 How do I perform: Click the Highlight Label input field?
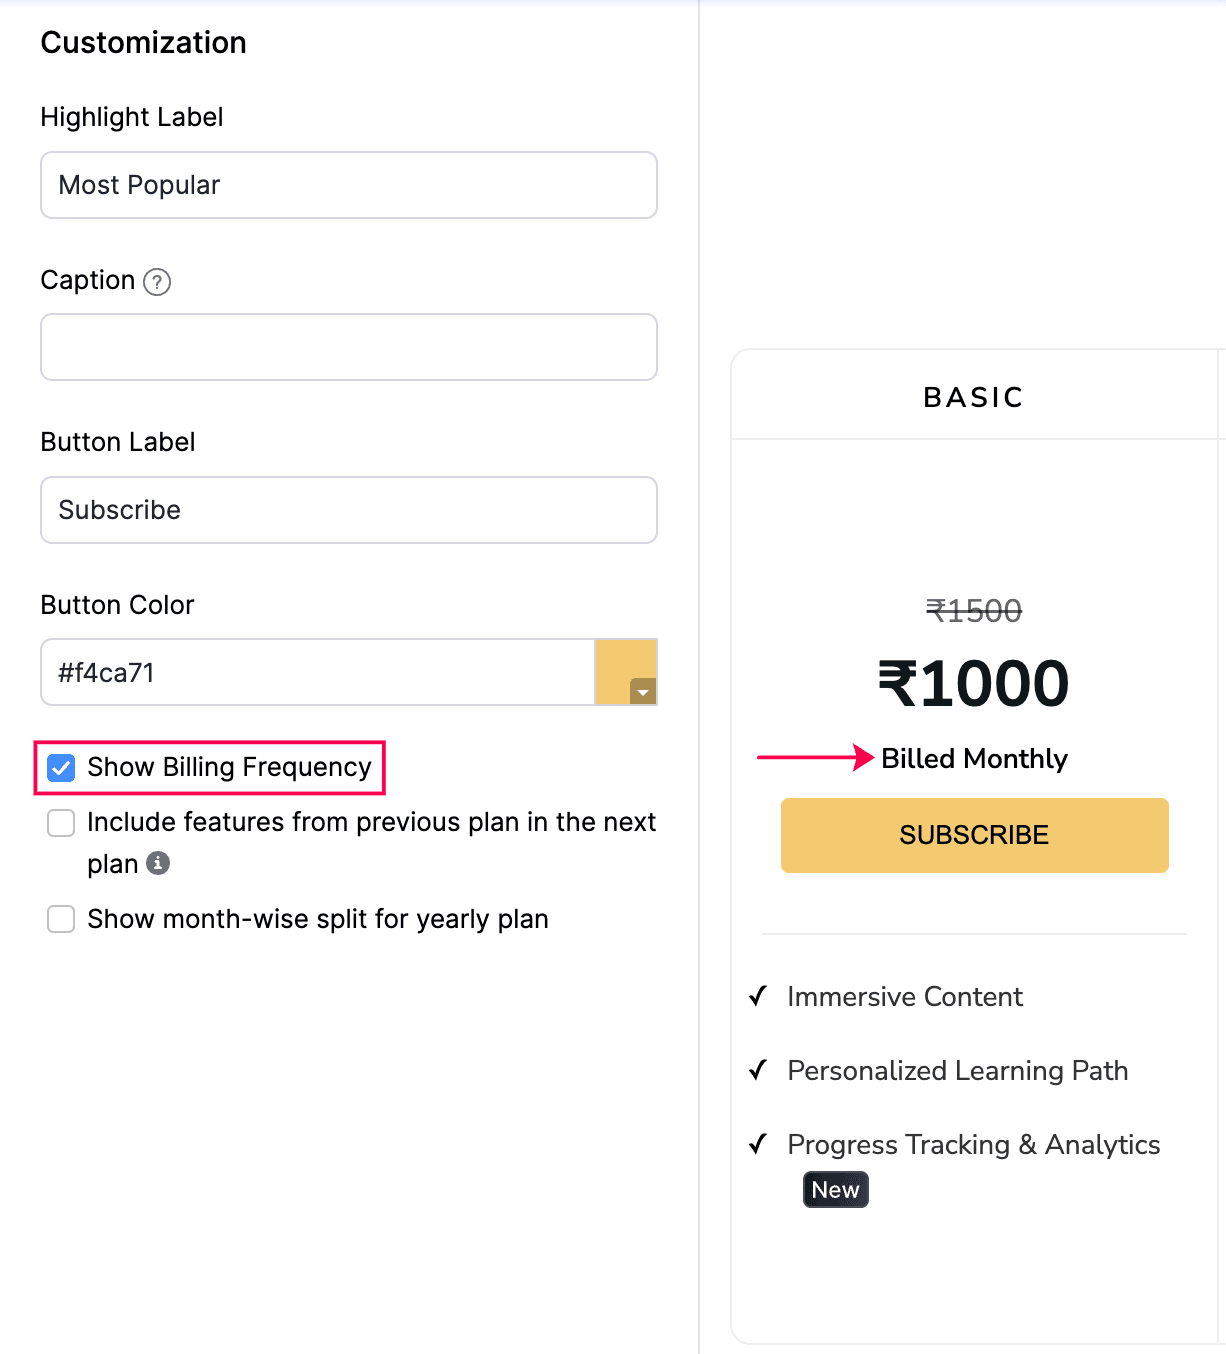pyautogui.click(x=348, y=185)
